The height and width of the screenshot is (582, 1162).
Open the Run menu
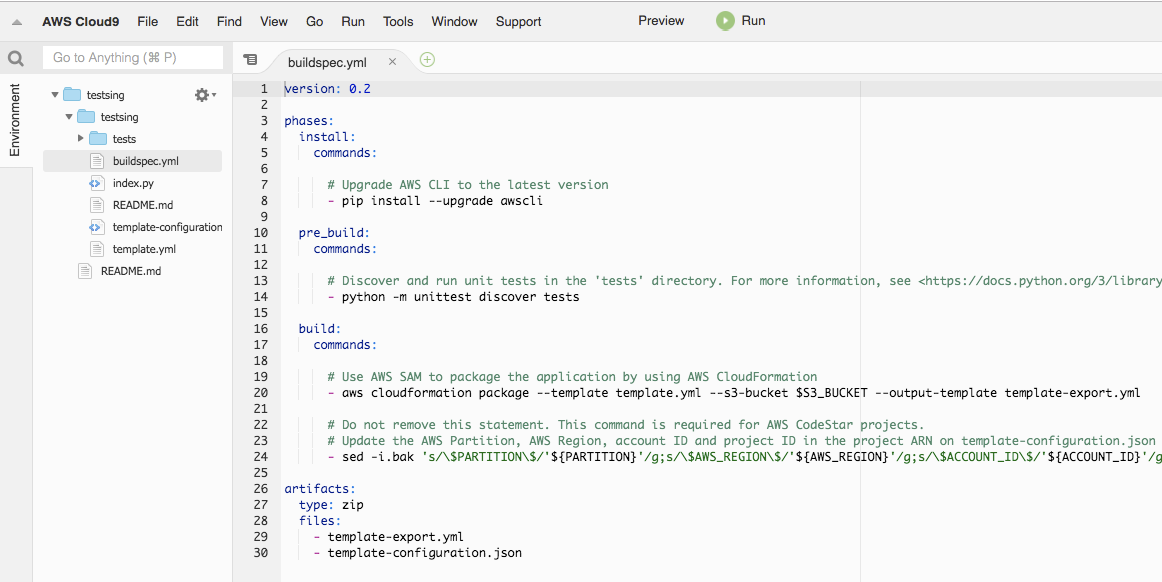pos(353,22)
